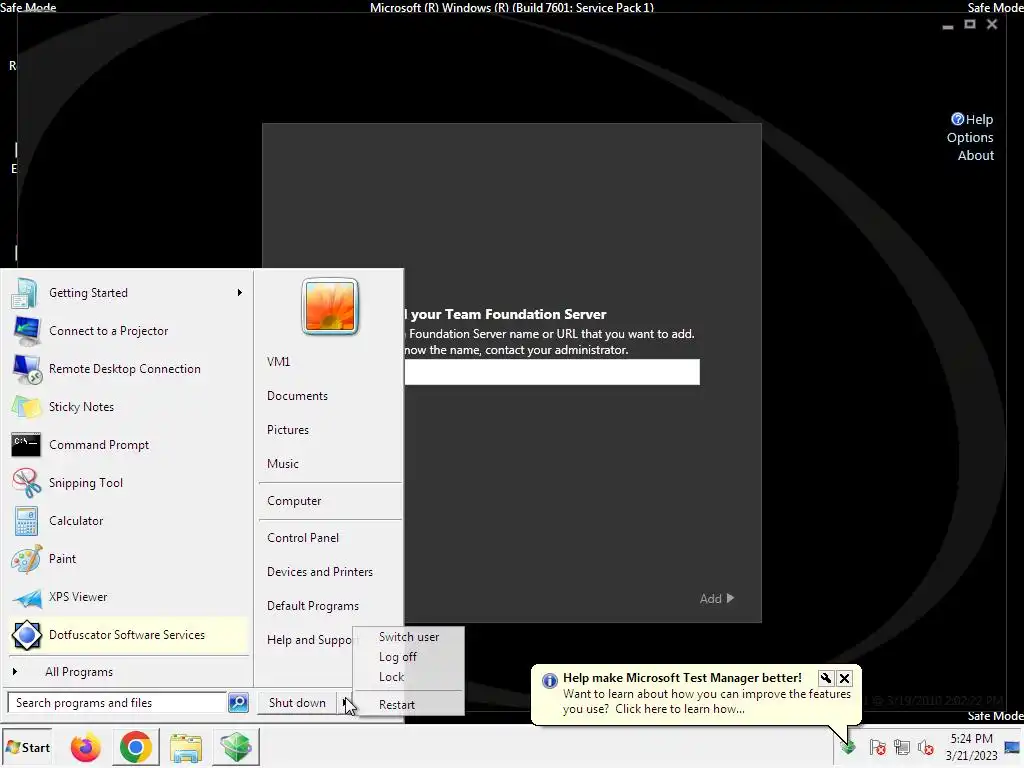Select Switch user from the power menu
This screenshot has height=768, width=1024.
(x=409, y=637)
